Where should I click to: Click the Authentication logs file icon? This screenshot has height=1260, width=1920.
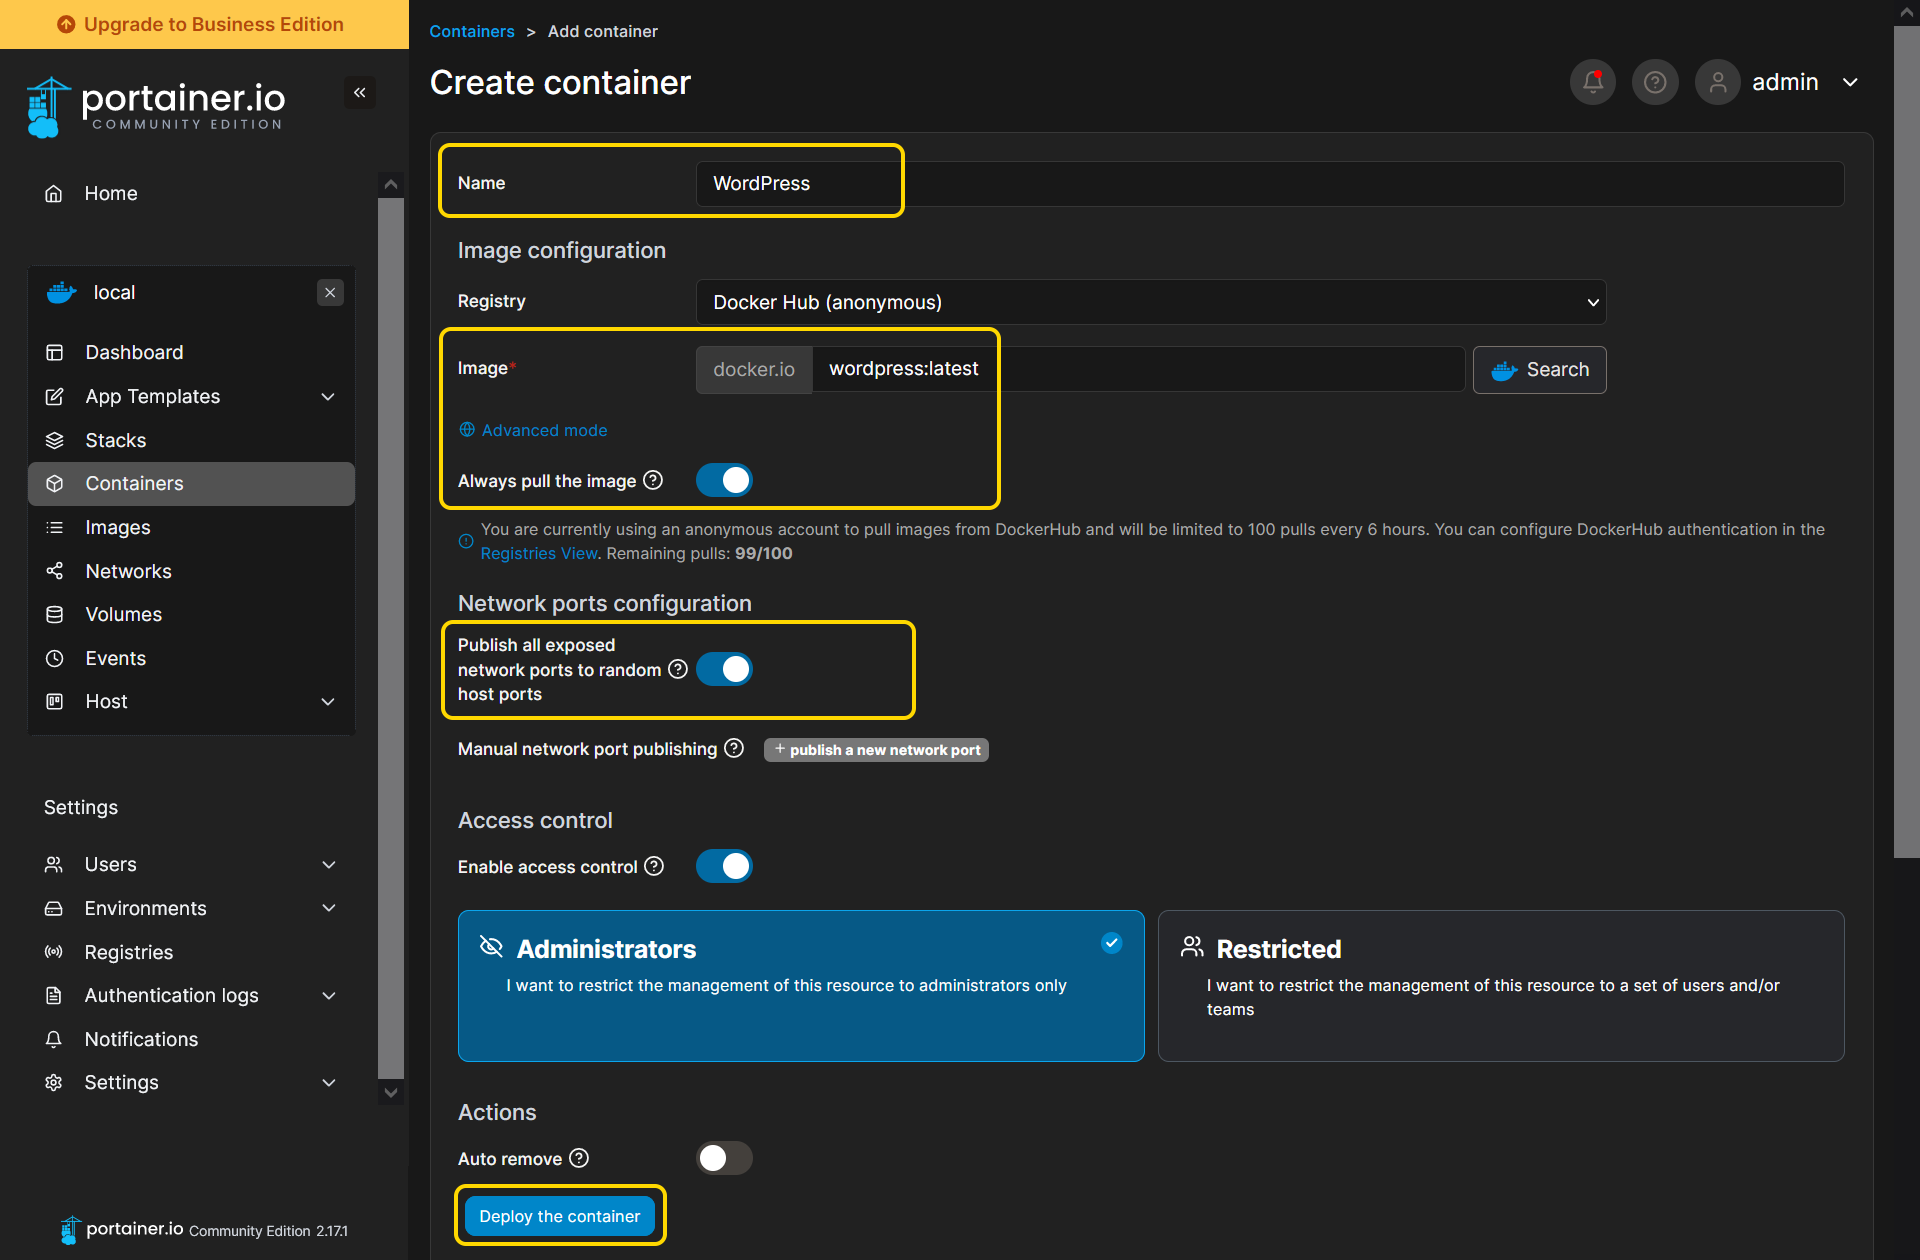[54, 996]
